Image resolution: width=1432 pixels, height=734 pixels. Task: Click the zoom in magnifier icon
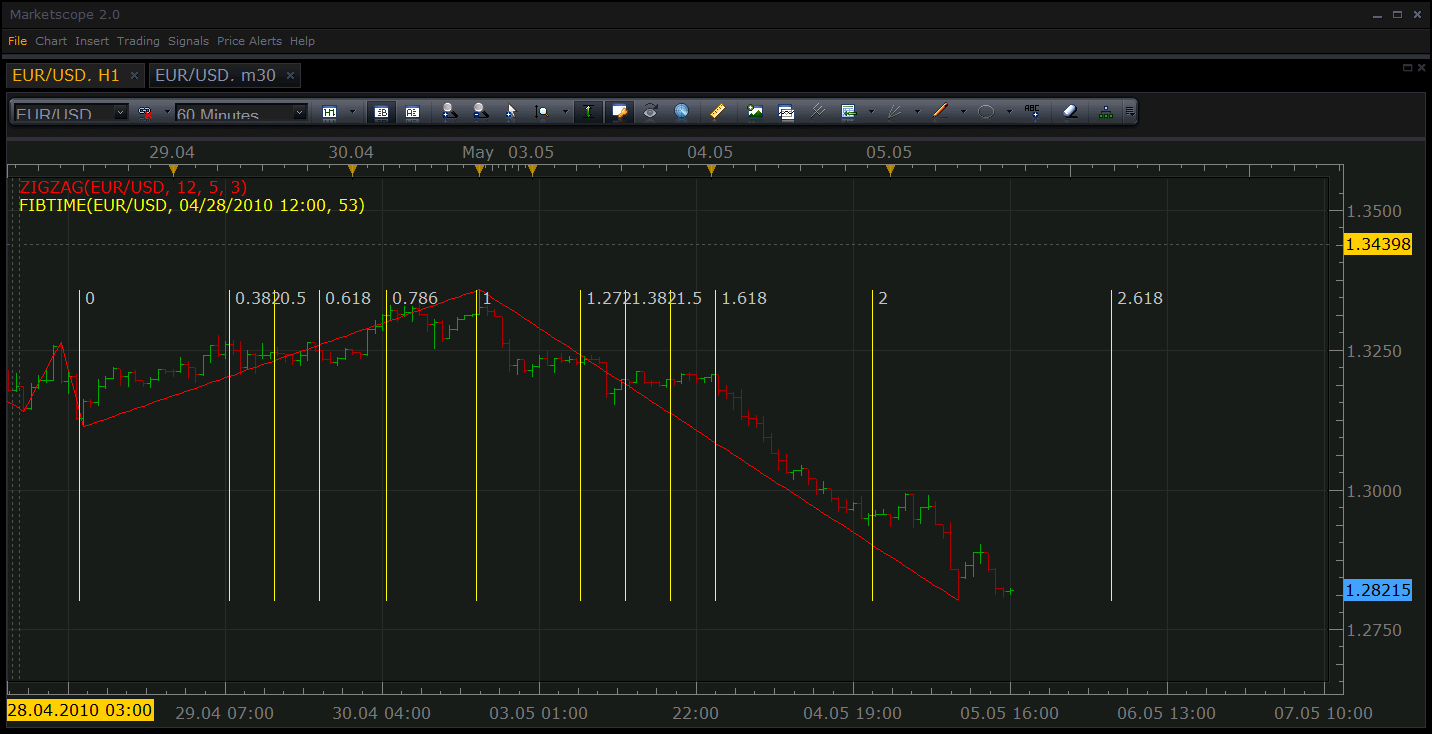[x=449, y=112]
